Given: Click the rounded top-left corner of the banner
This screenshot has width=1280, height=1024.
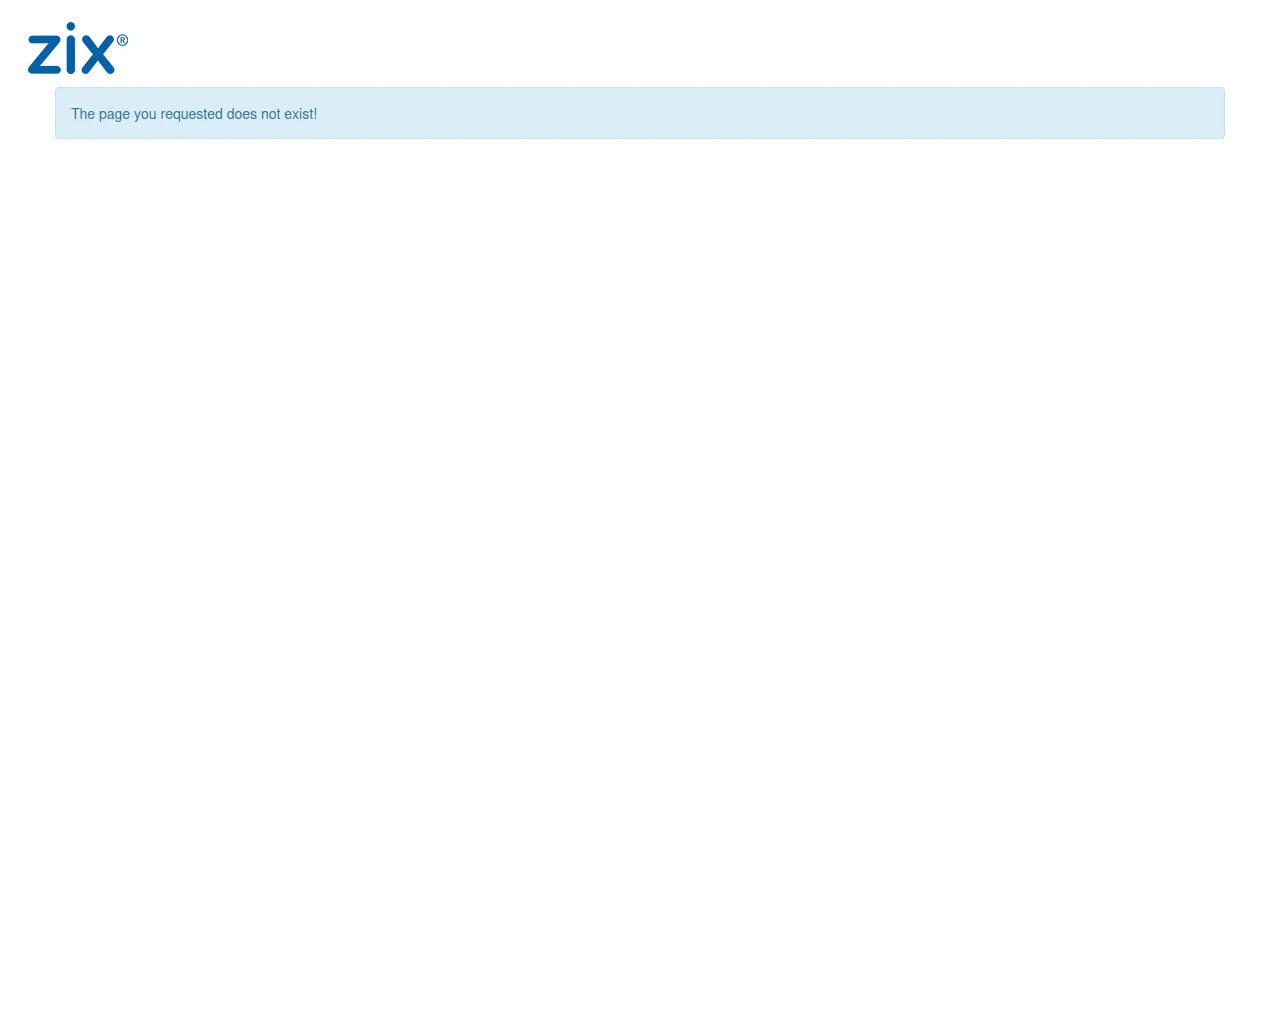Looking at the screenshot, I should 60,89.
